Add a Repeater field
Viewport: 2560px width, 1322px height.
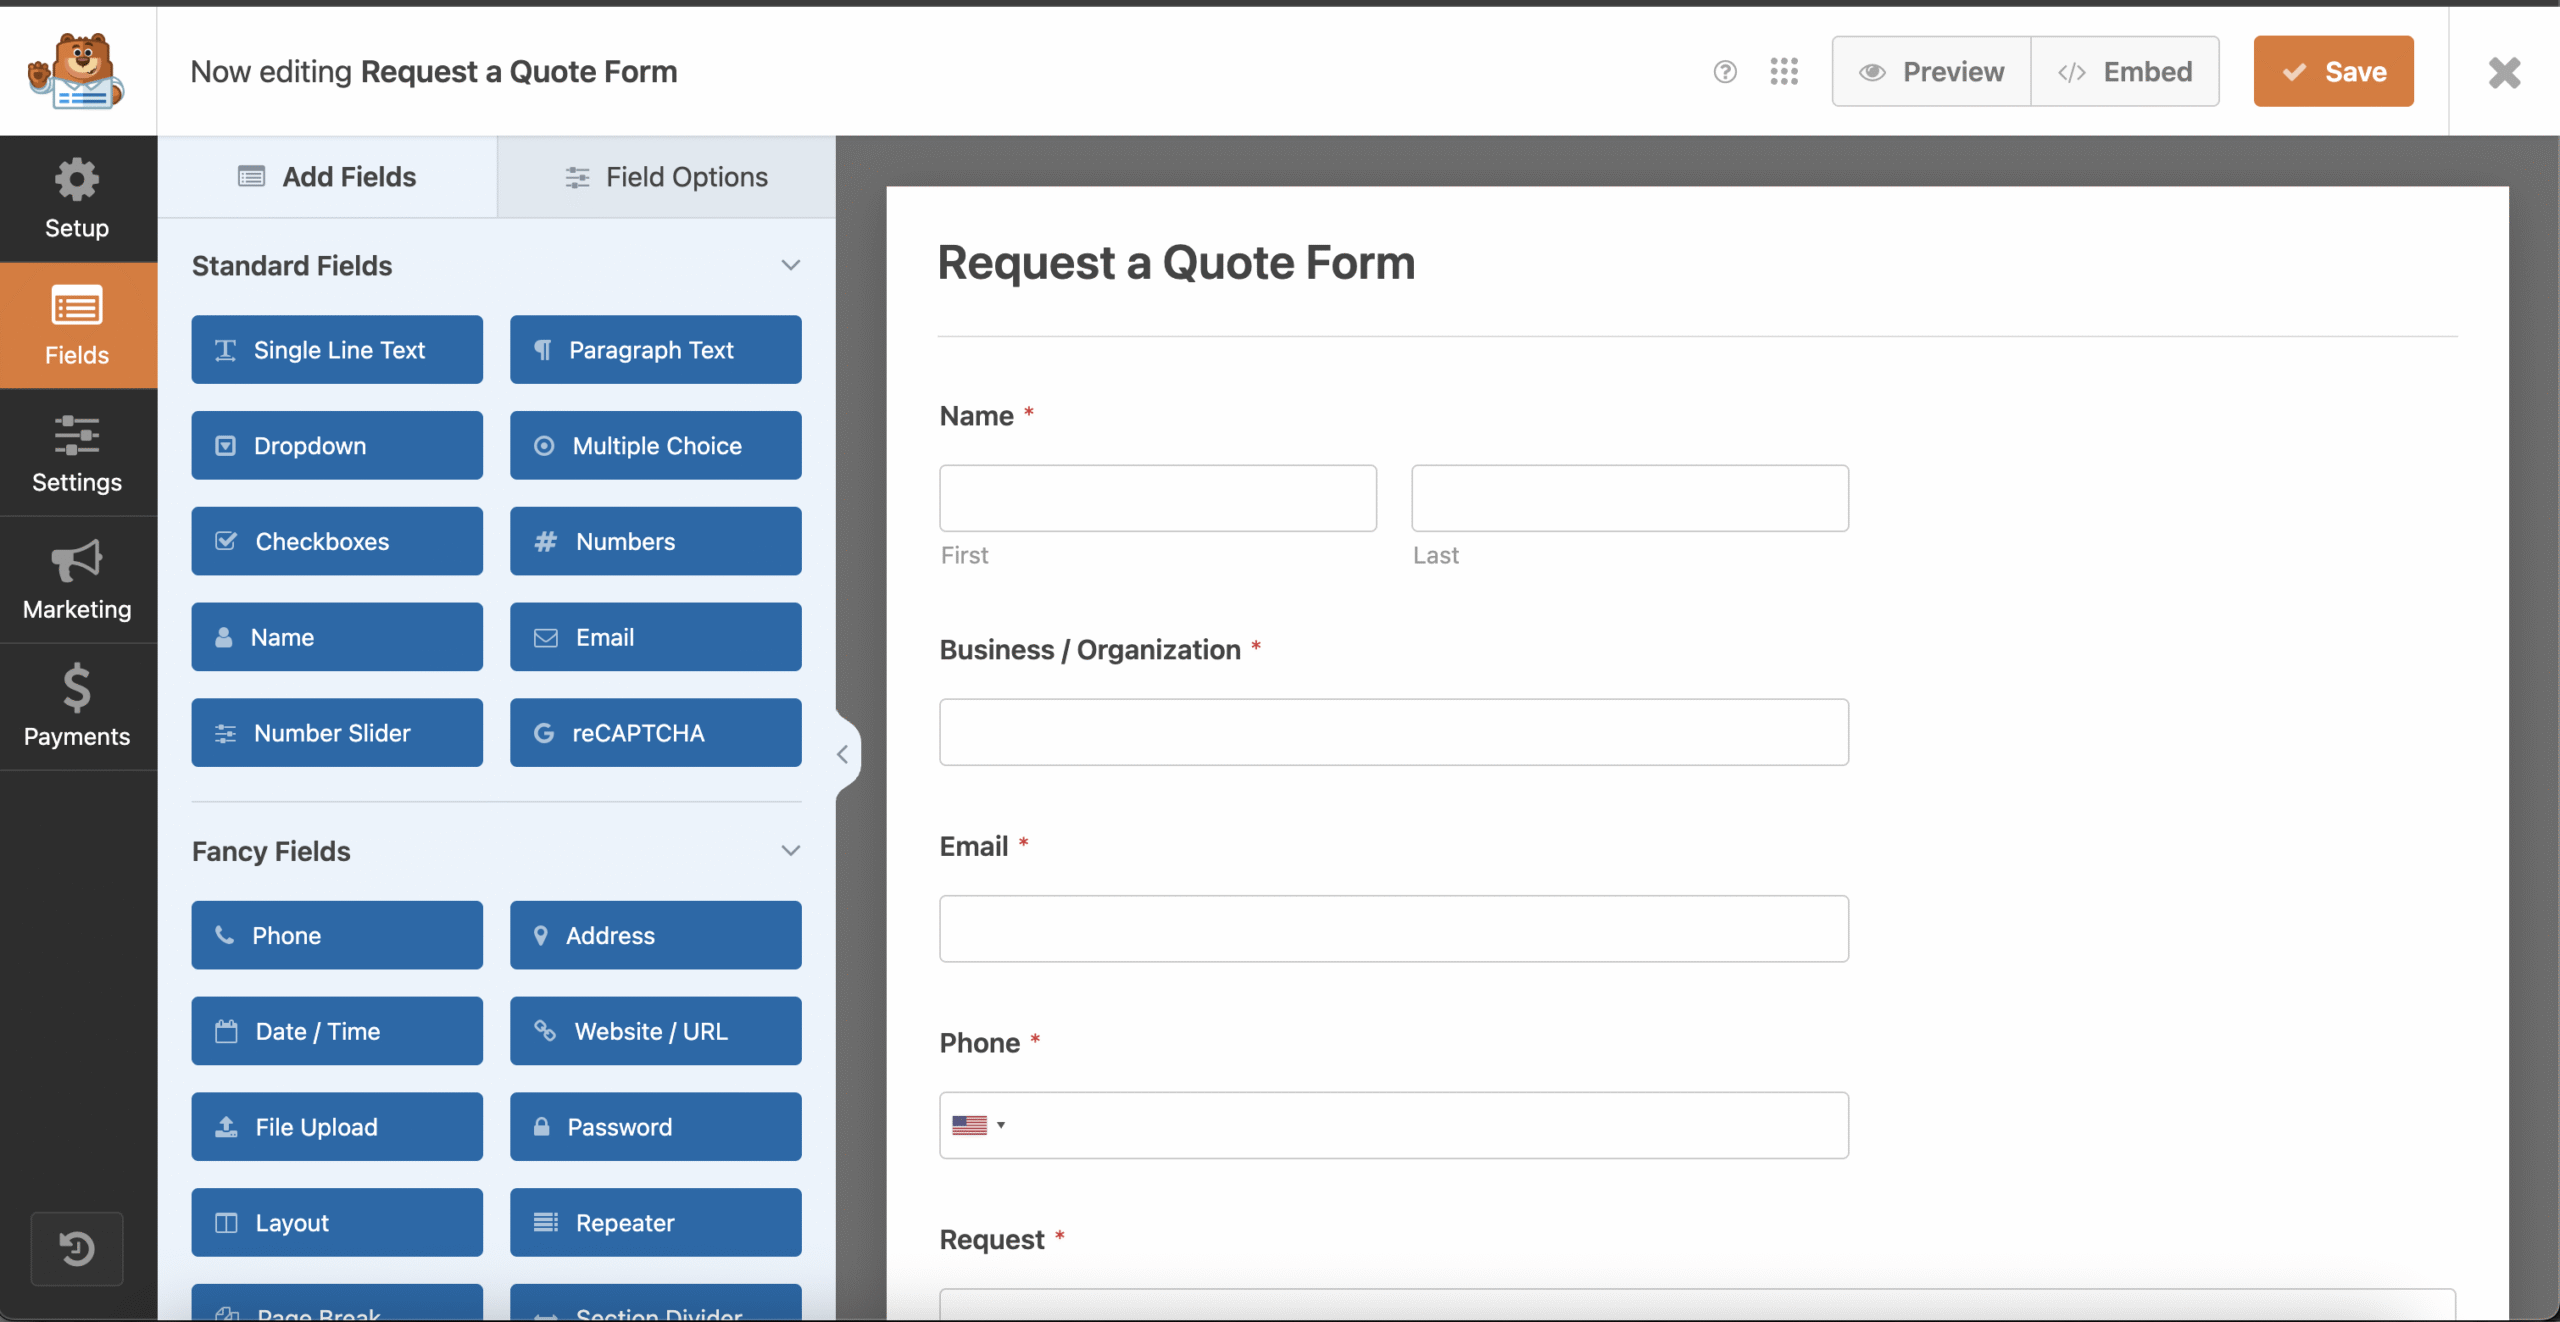pos(656,1223)
